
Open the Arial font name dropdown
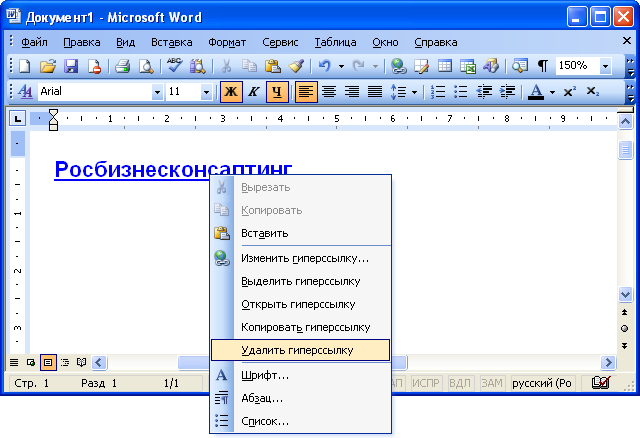(157, 92)
